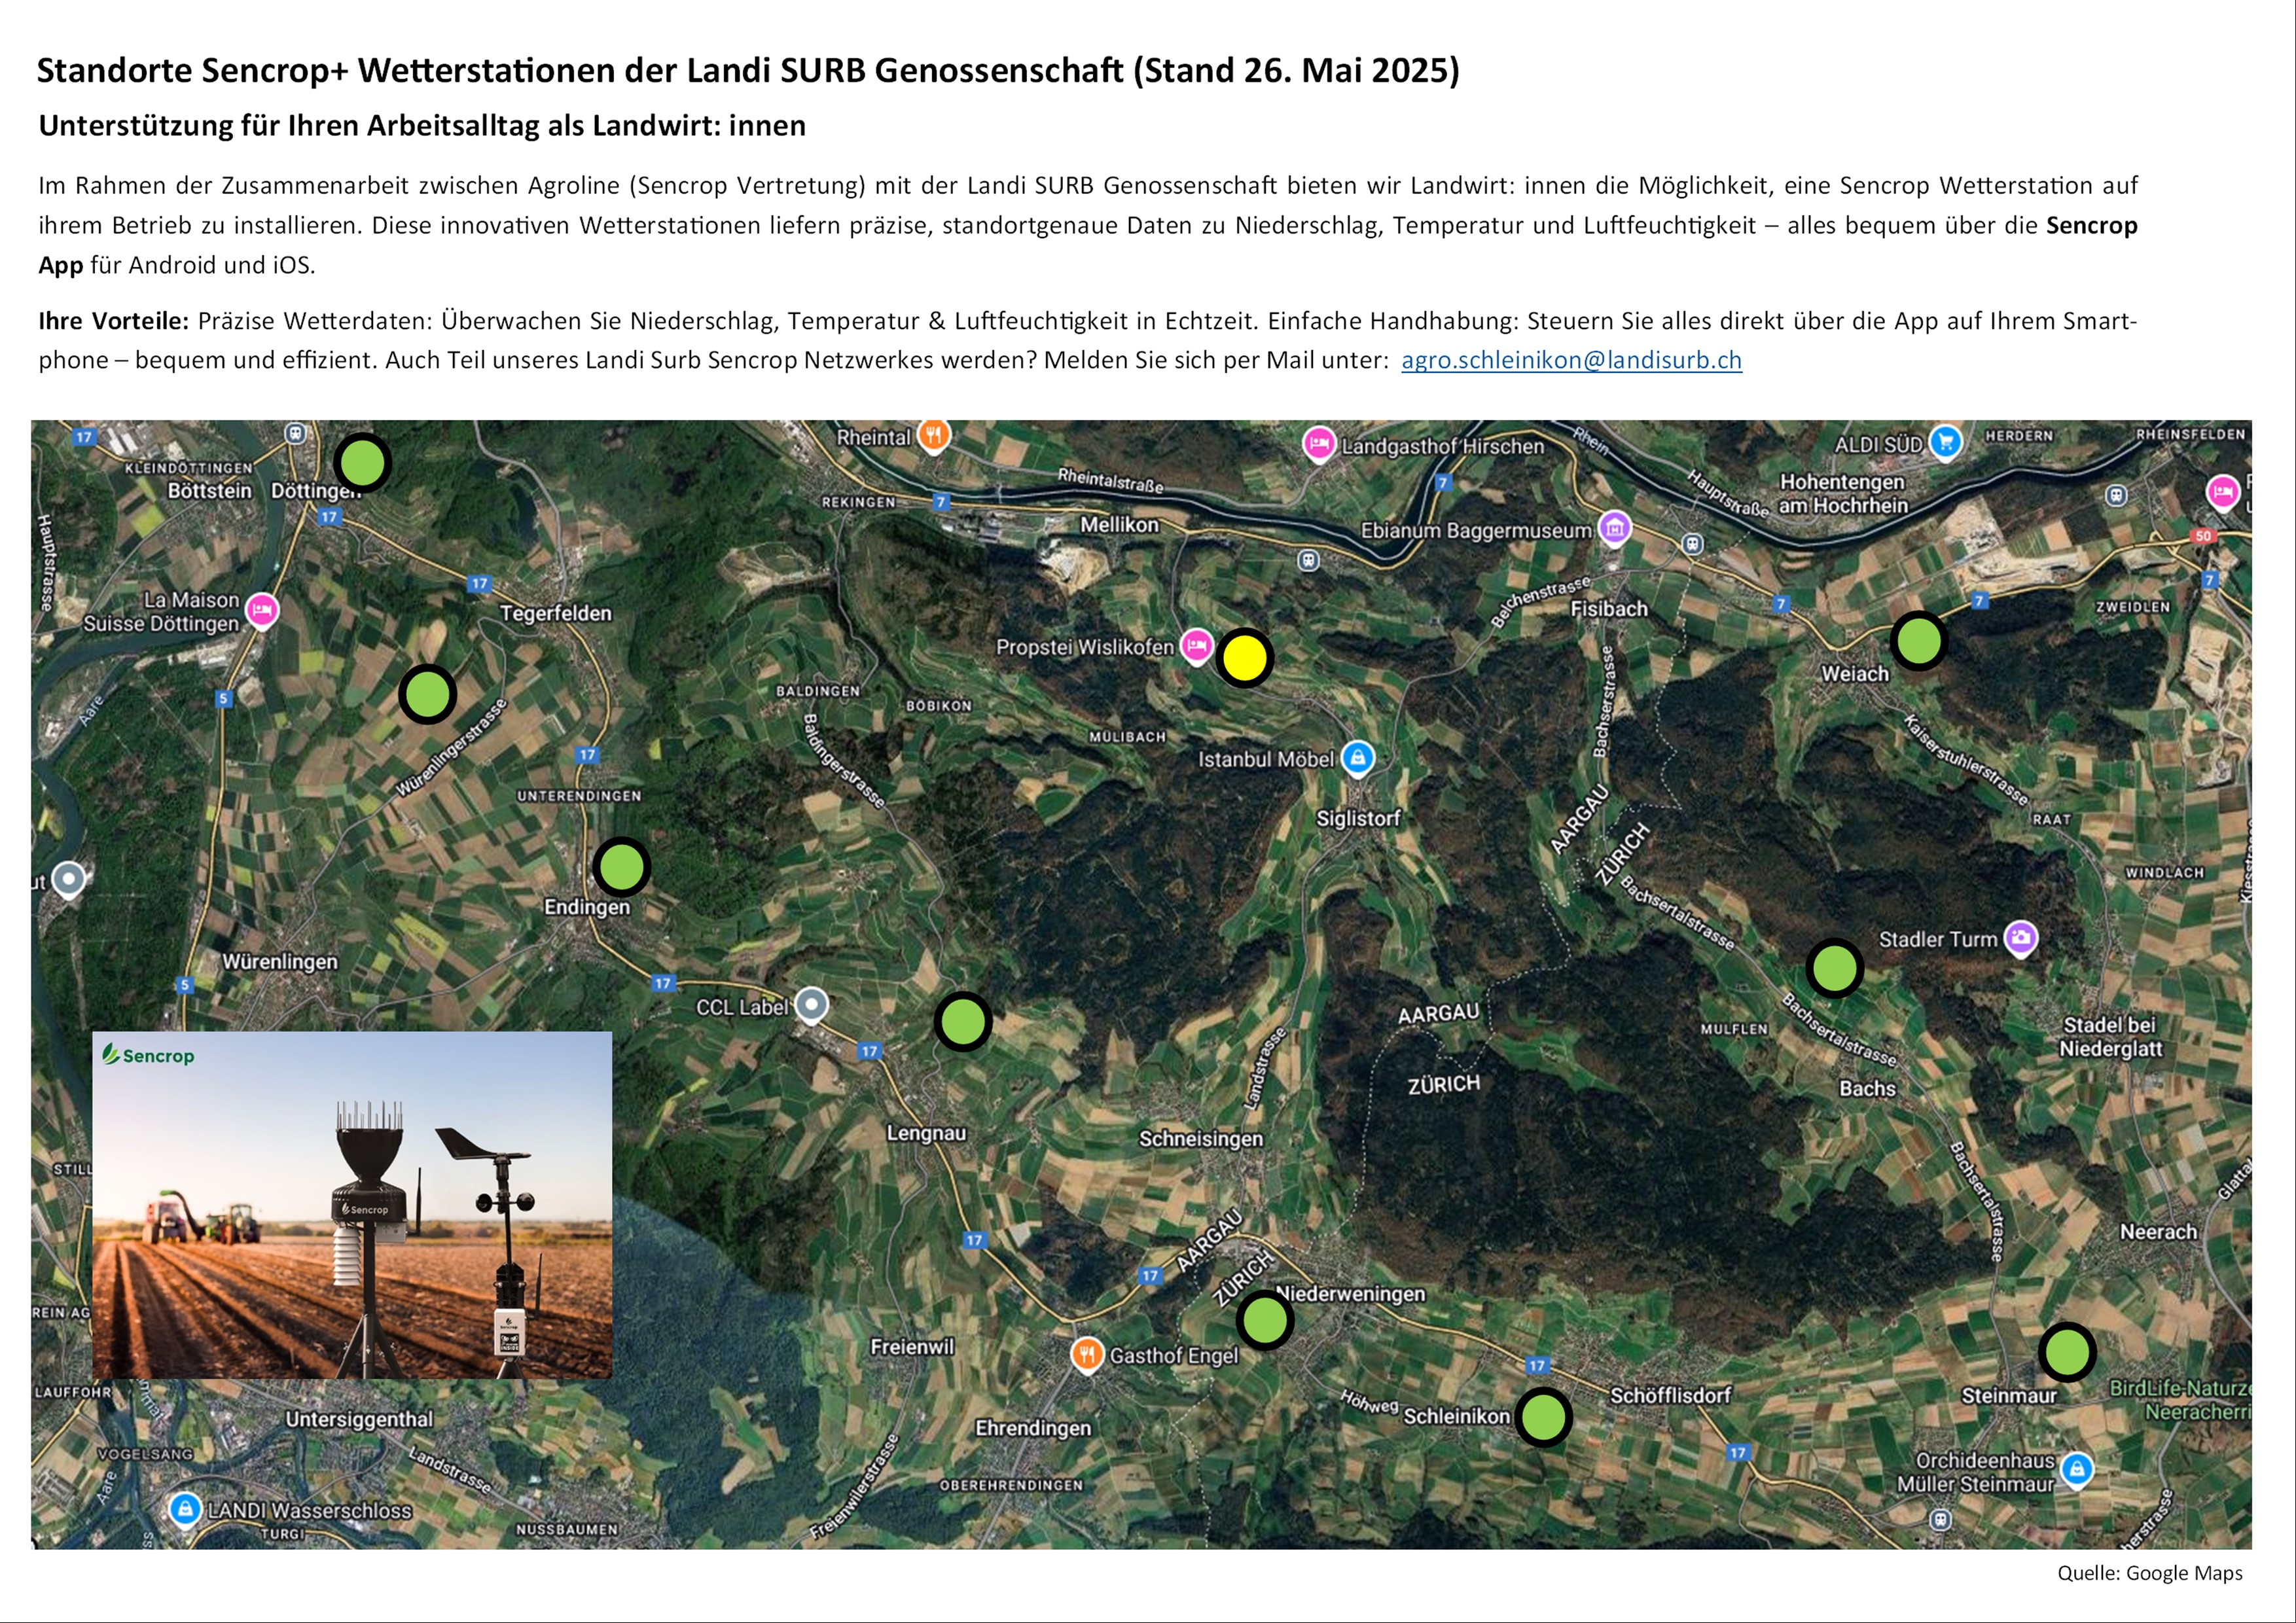This screenshot has height=1623, width=2296.
Task: Click the Unterstützung für Ihren Arbeitsalltag subheading
Action: (422, 126)
